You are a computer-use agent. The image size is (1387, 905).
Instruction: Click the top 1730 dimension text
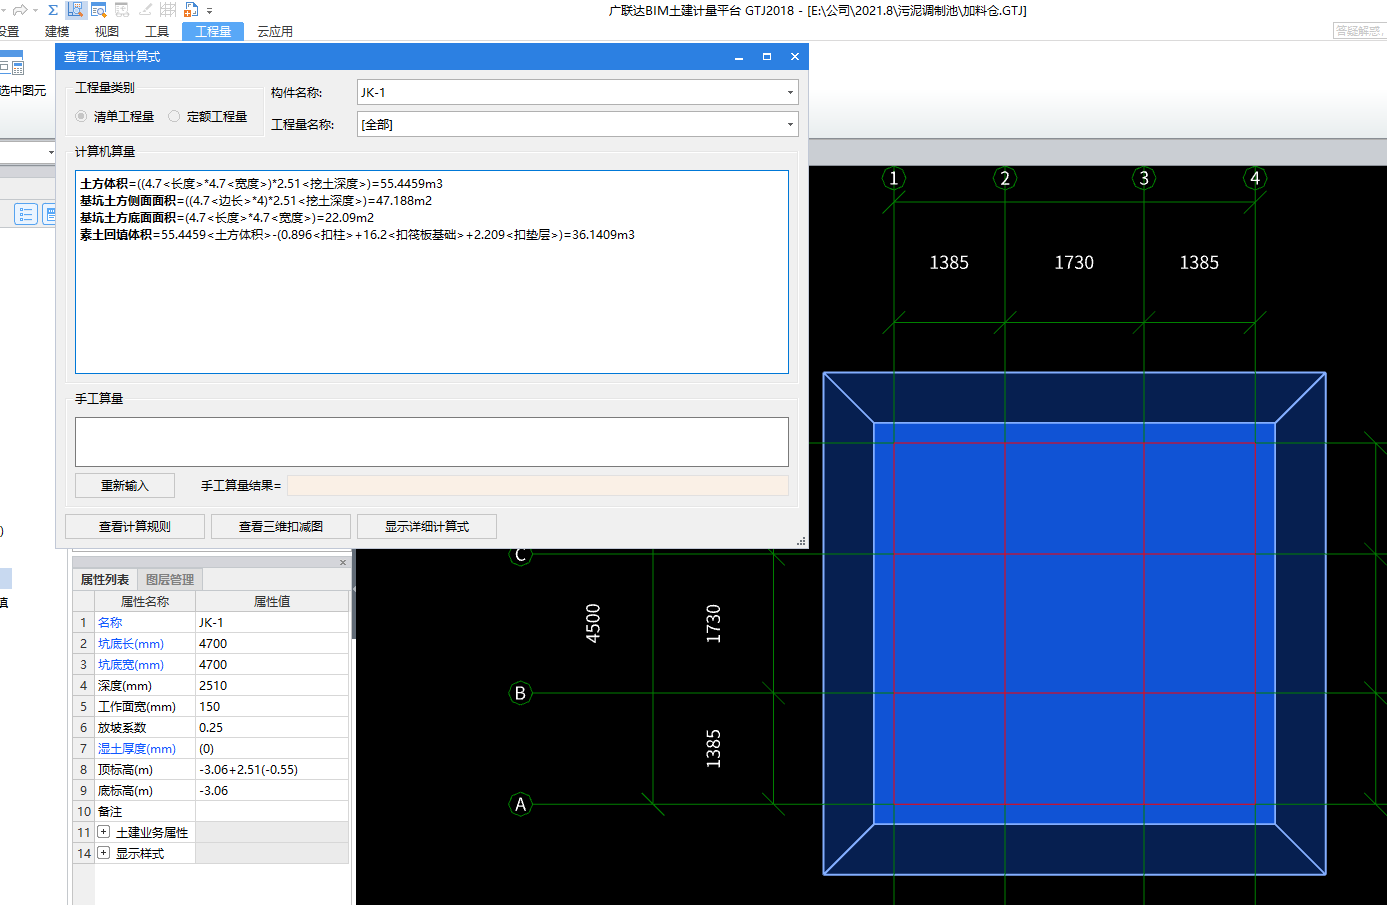pyautogui.click(x=1074, y=262)
